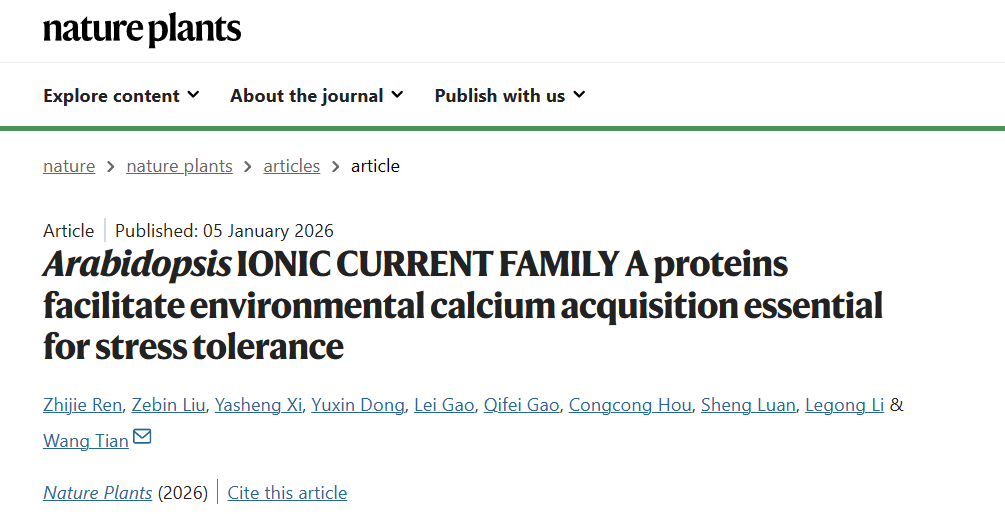Open the About the journal dropdown
The image size is (1005, 514).
click(316, 96)
